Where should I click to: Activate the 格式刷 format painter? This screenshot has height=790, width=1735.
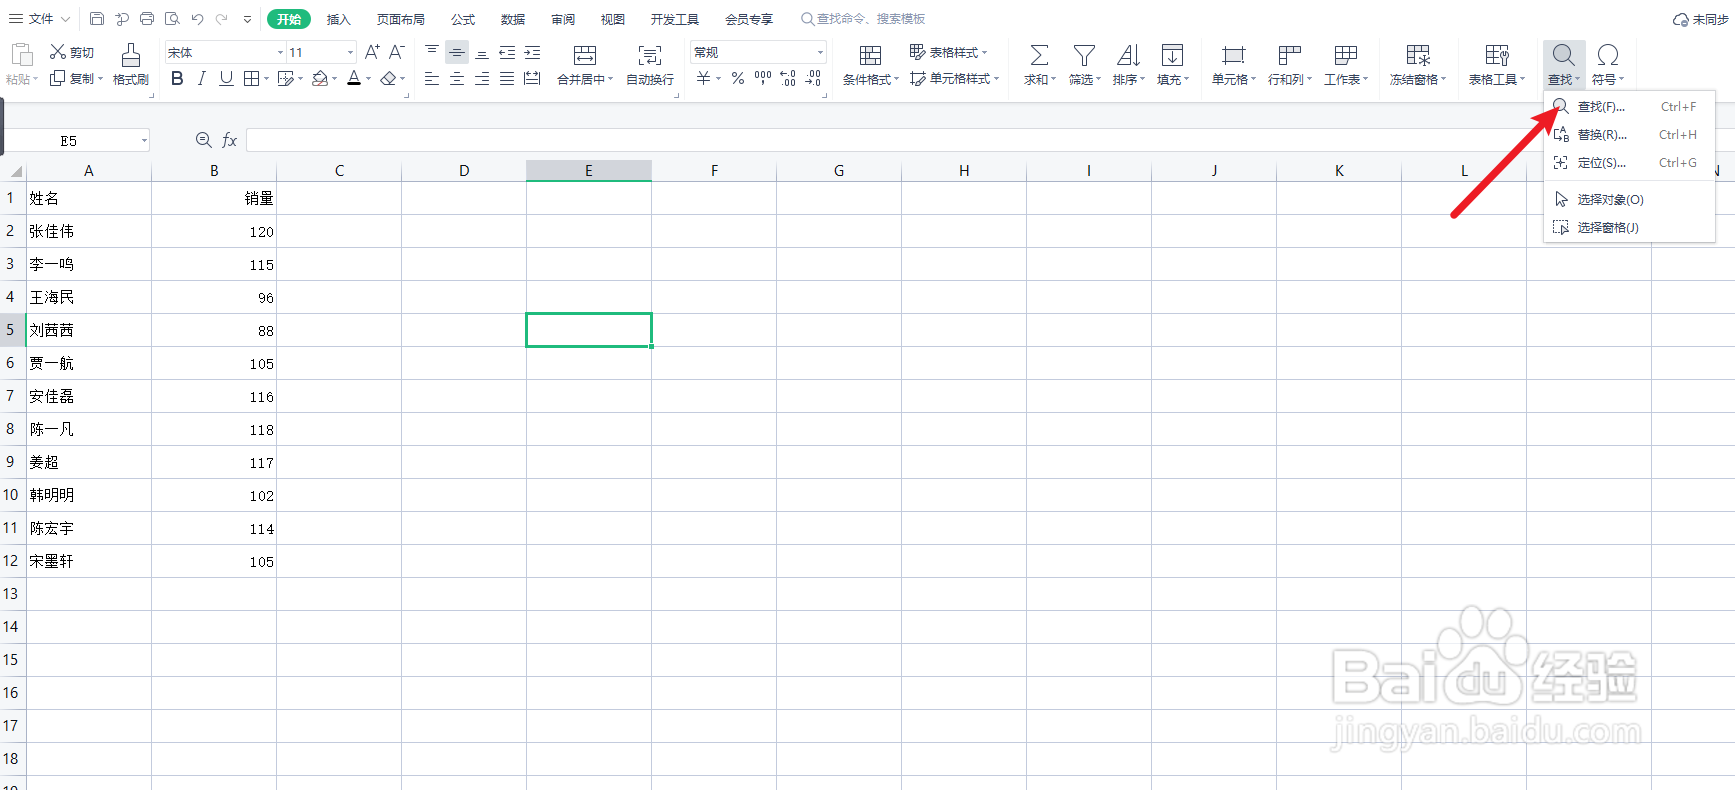(130, 65)
